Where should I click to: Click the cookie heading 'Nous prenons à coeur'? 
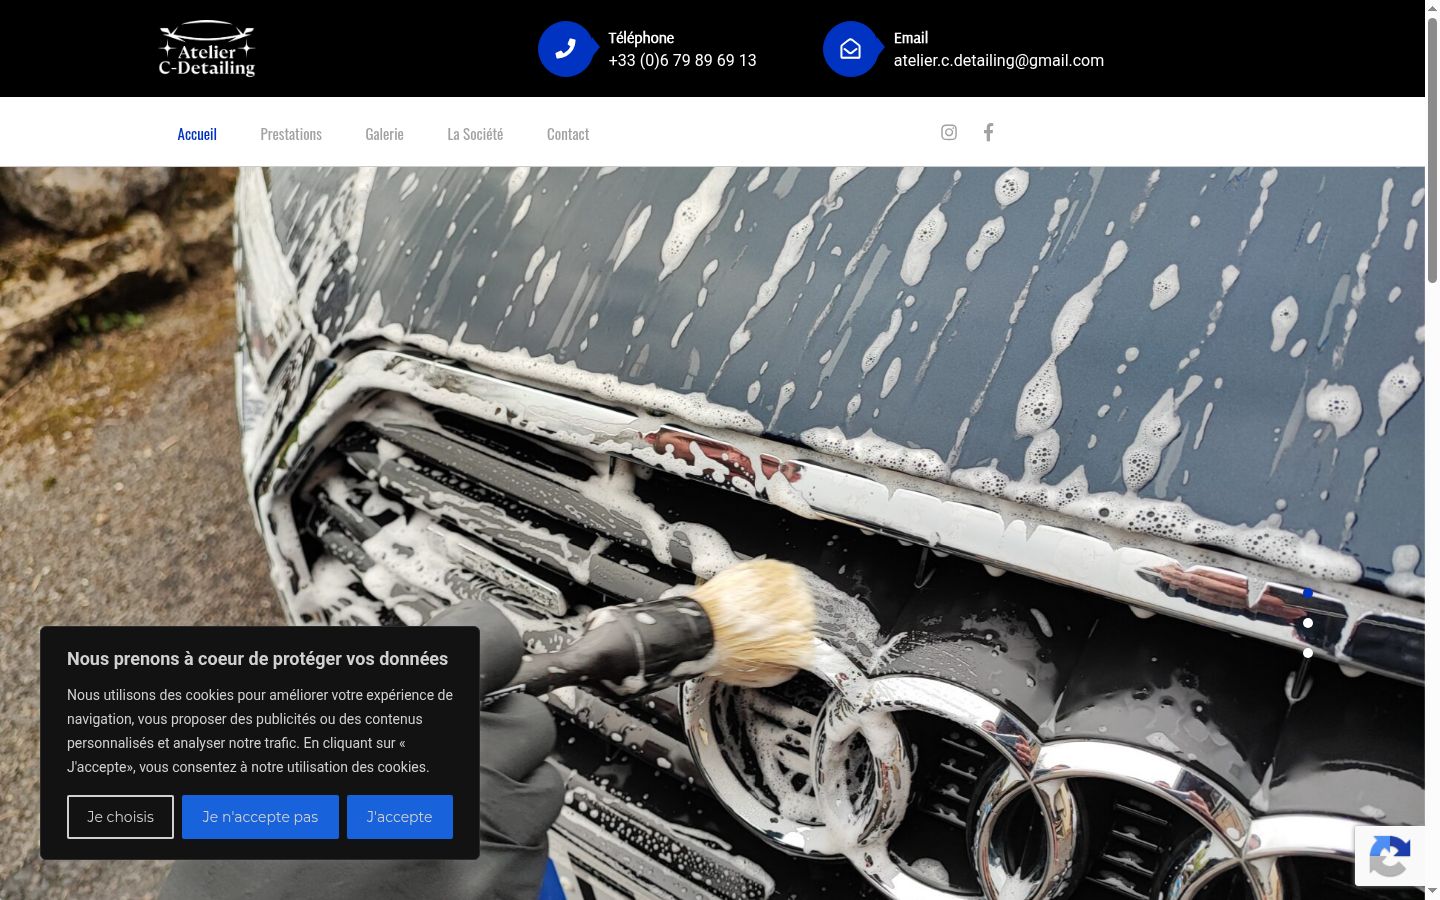click(257, 659)
